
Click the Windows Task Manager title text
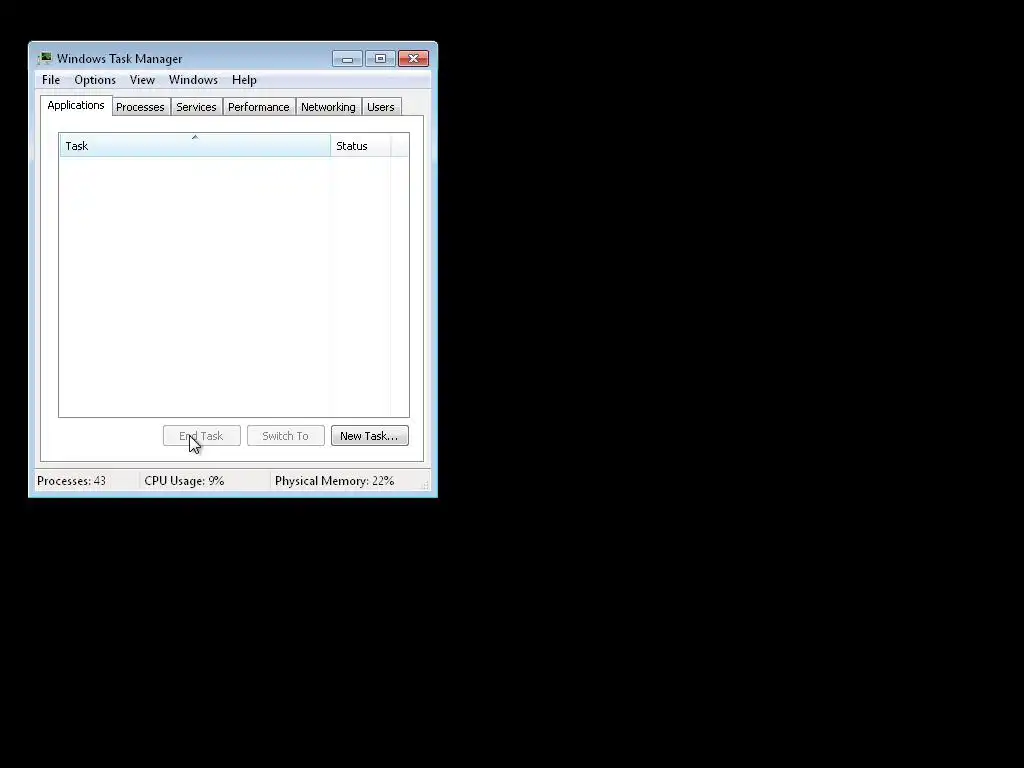pyautogui.click(x=120, y=59)
